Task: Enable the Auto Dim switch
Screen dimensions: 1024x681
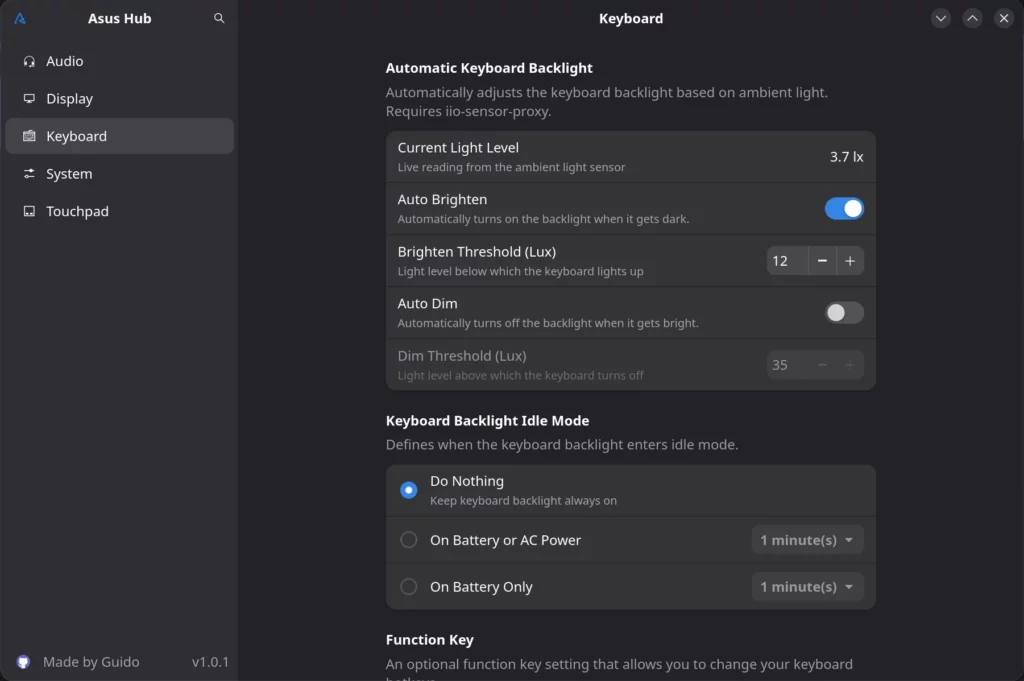Action: [x=843, y=313]
